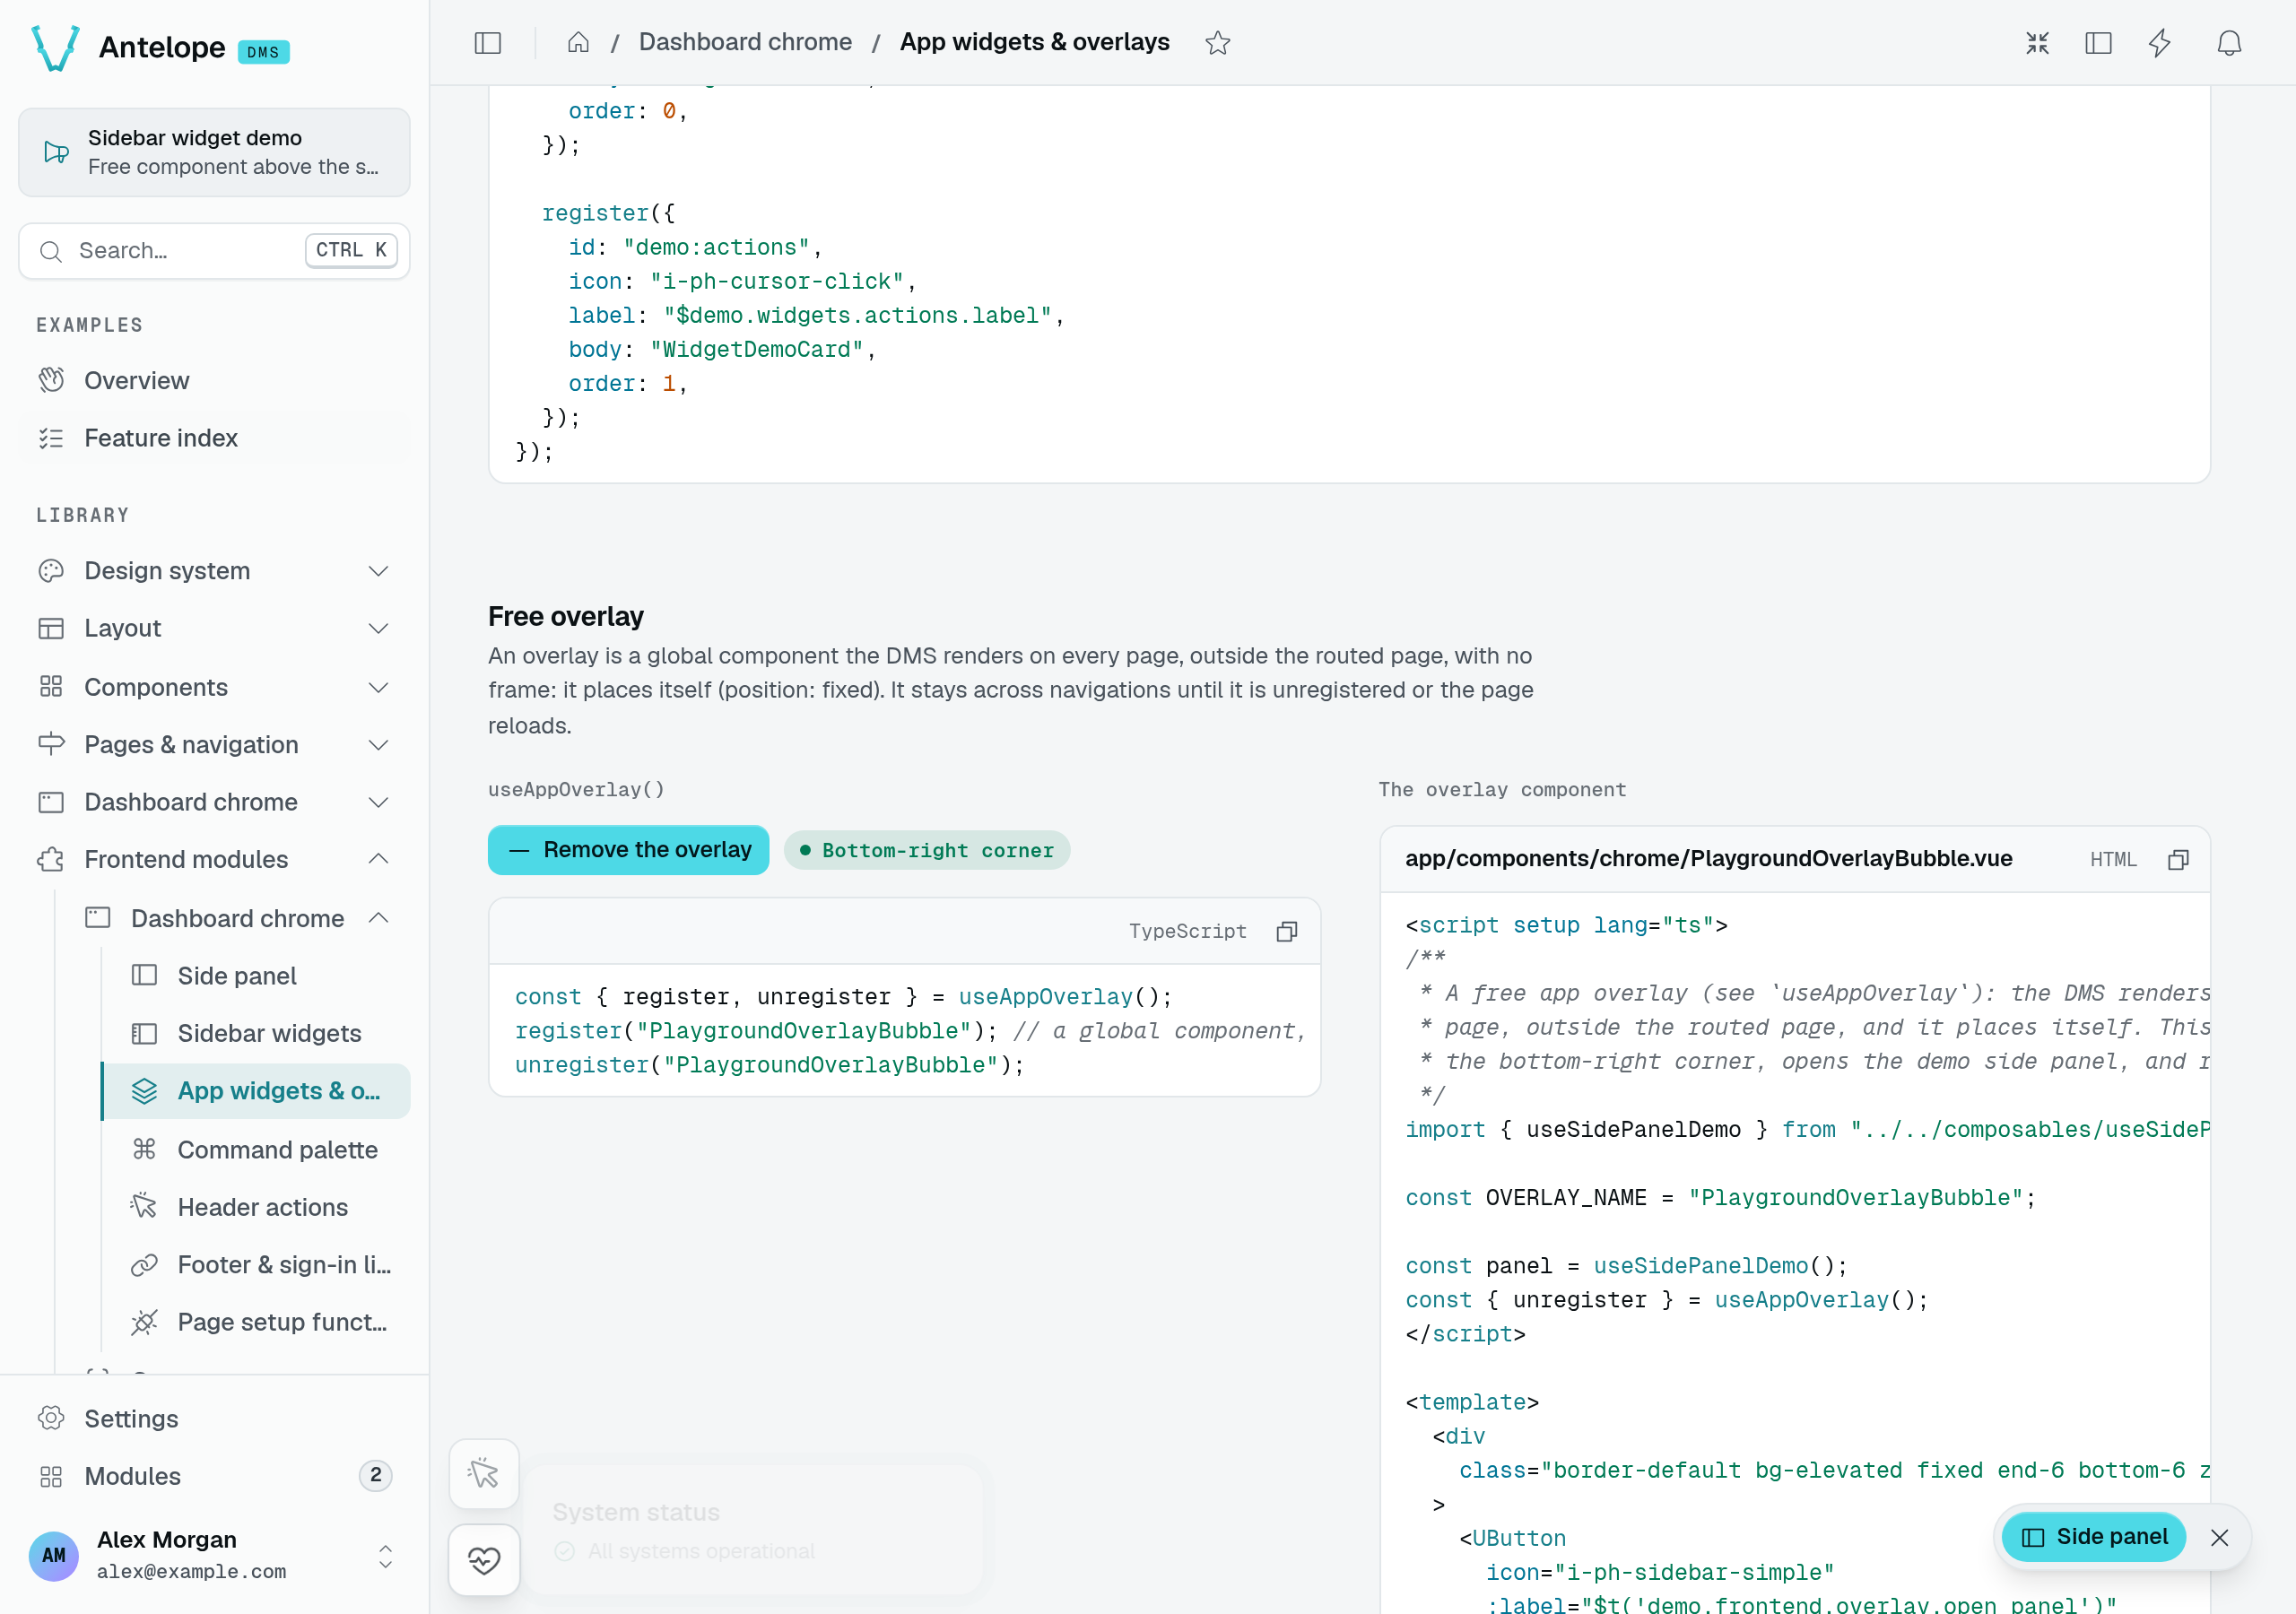Copy the PlaygroundOverlayBubble.vue code
The width and height of the screenshot is (2296, 1614).
click(2178, 860)
